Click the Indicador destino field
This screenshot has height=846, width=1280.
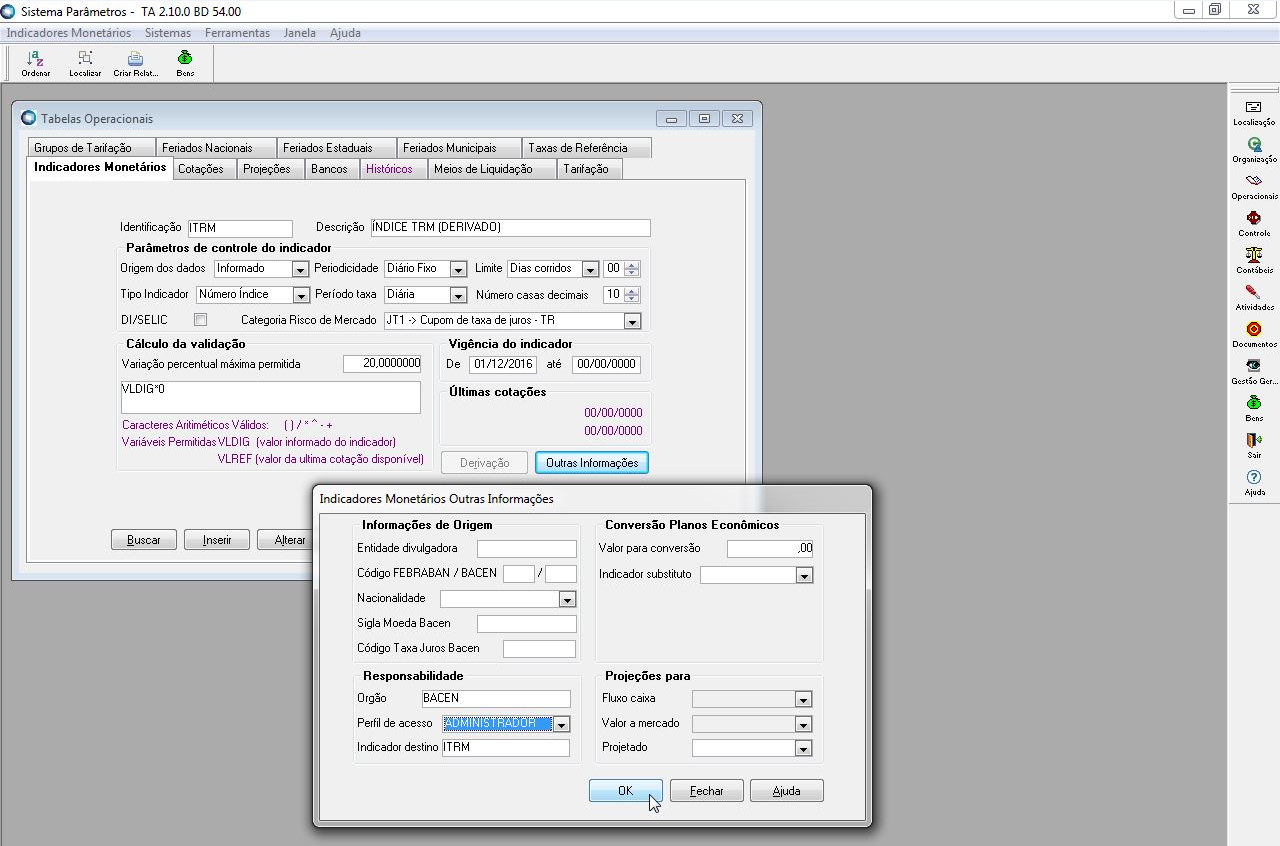click(506, 748)
